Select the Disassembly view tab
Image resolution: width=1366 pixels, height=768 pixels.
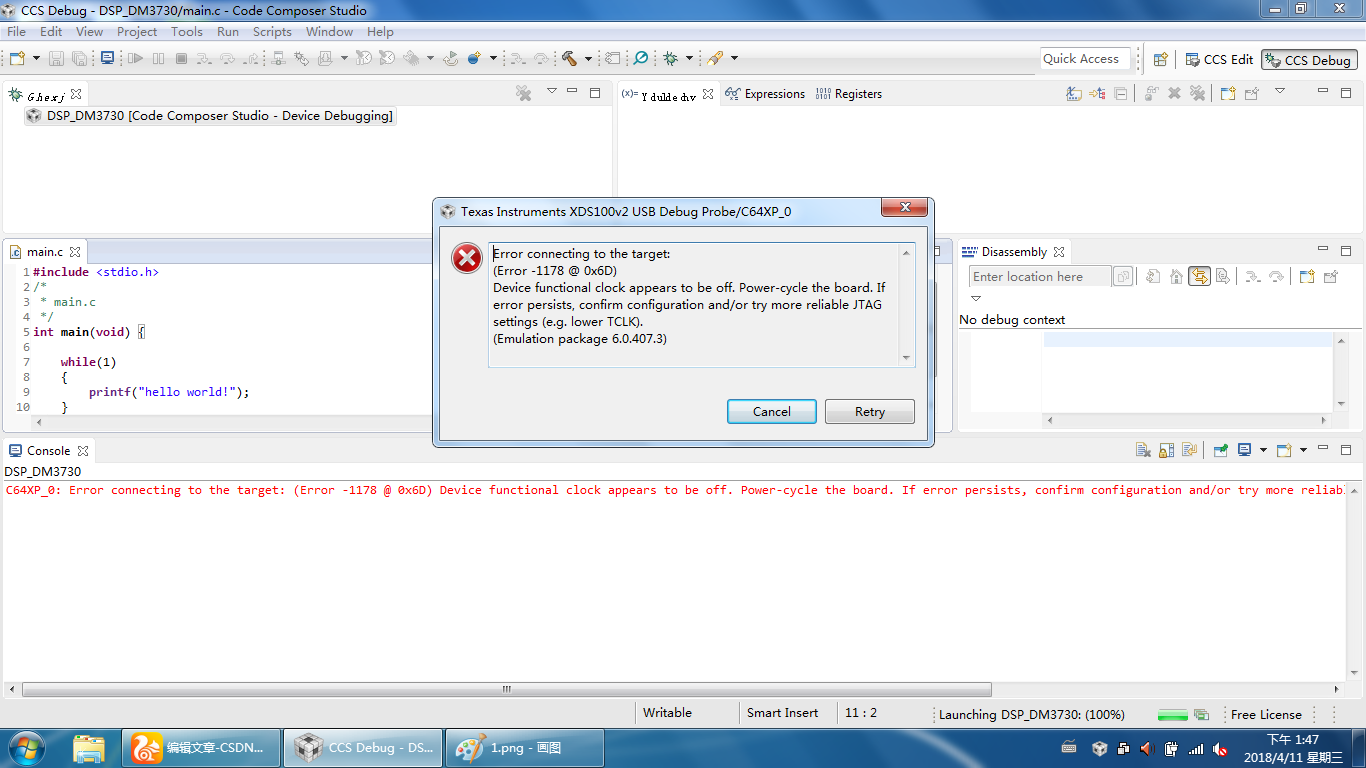(x=1013, y=252)
